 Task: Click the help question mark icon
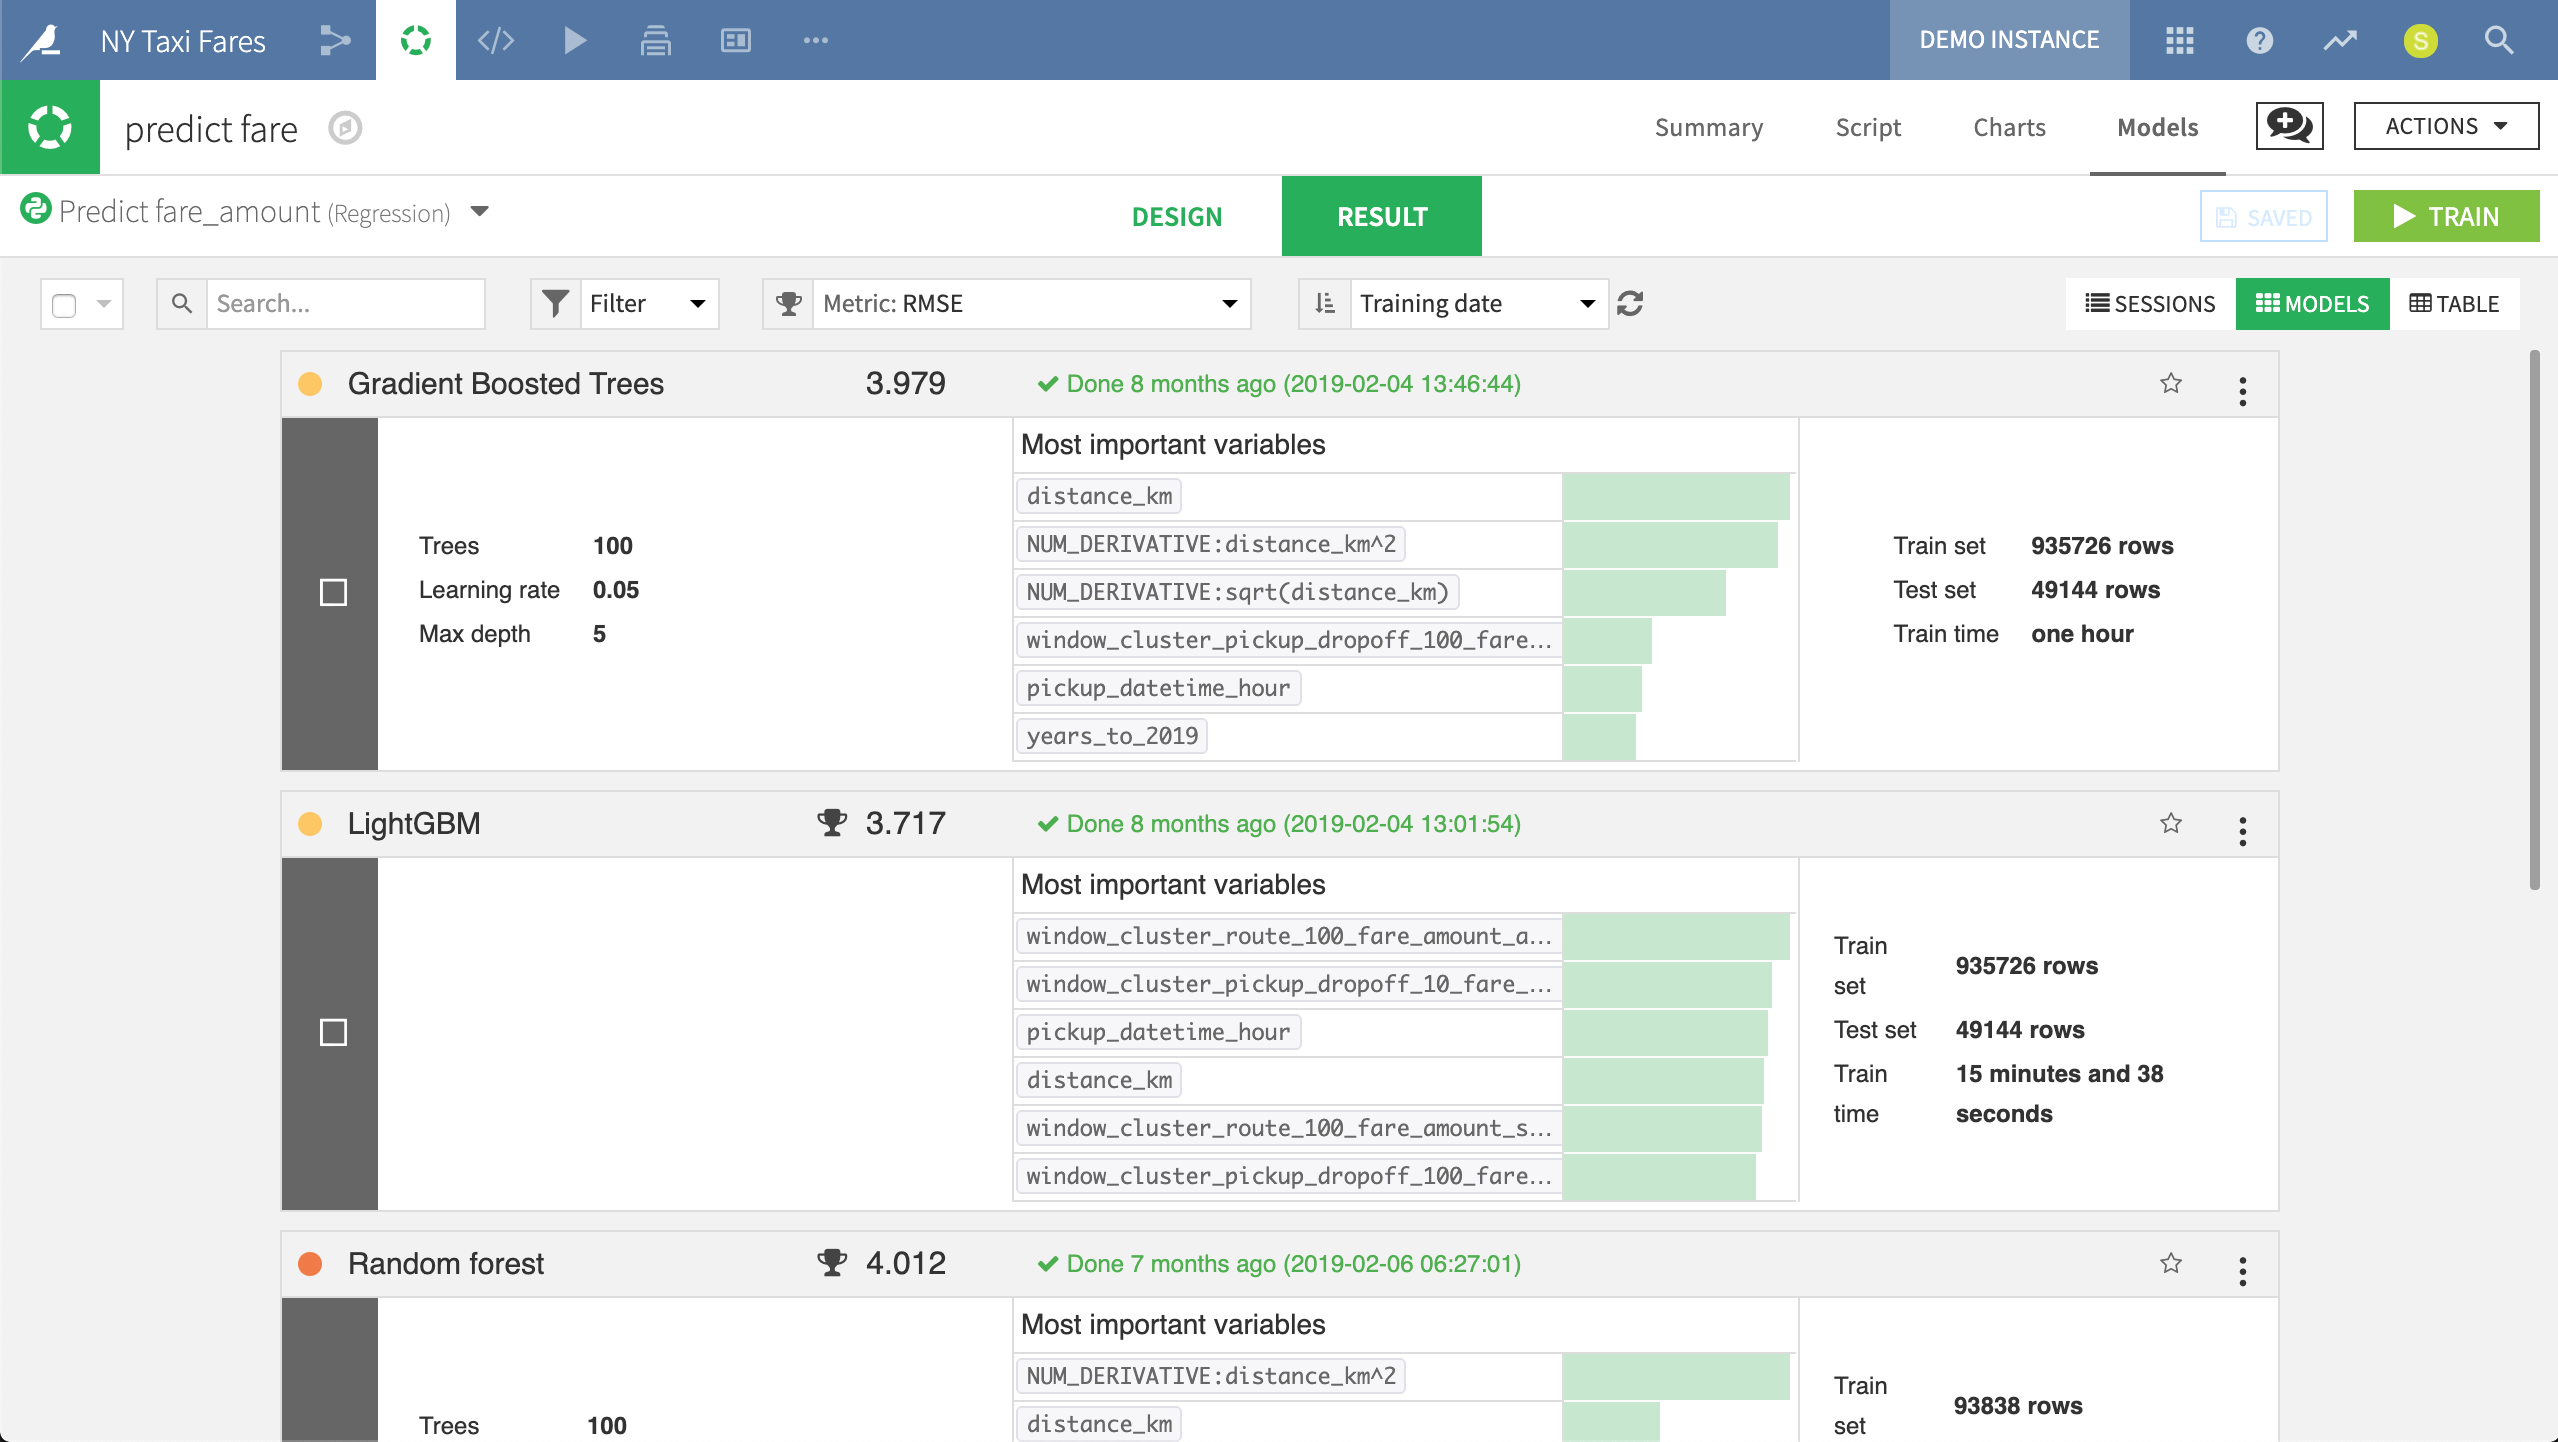pyautogui.click(x=2260, y=40)
